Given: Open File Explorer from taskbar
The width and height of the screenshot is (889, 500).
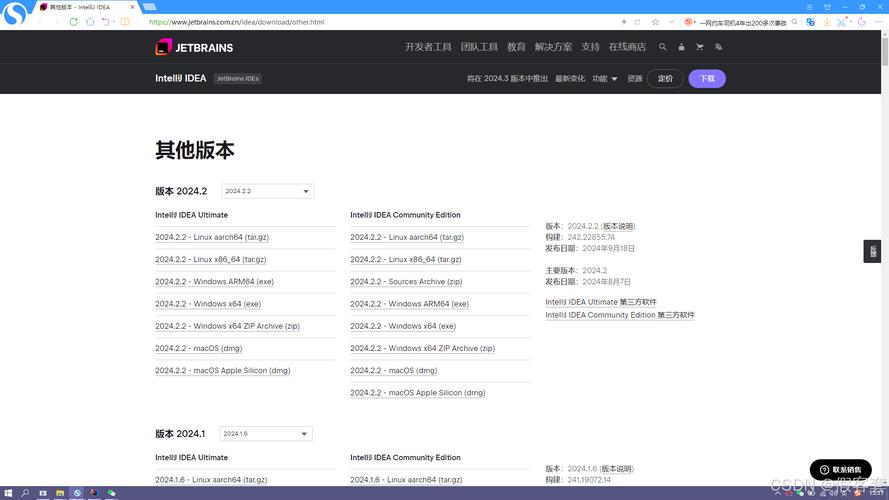Looking at the screenshot, I should click(x=60, y=493).
